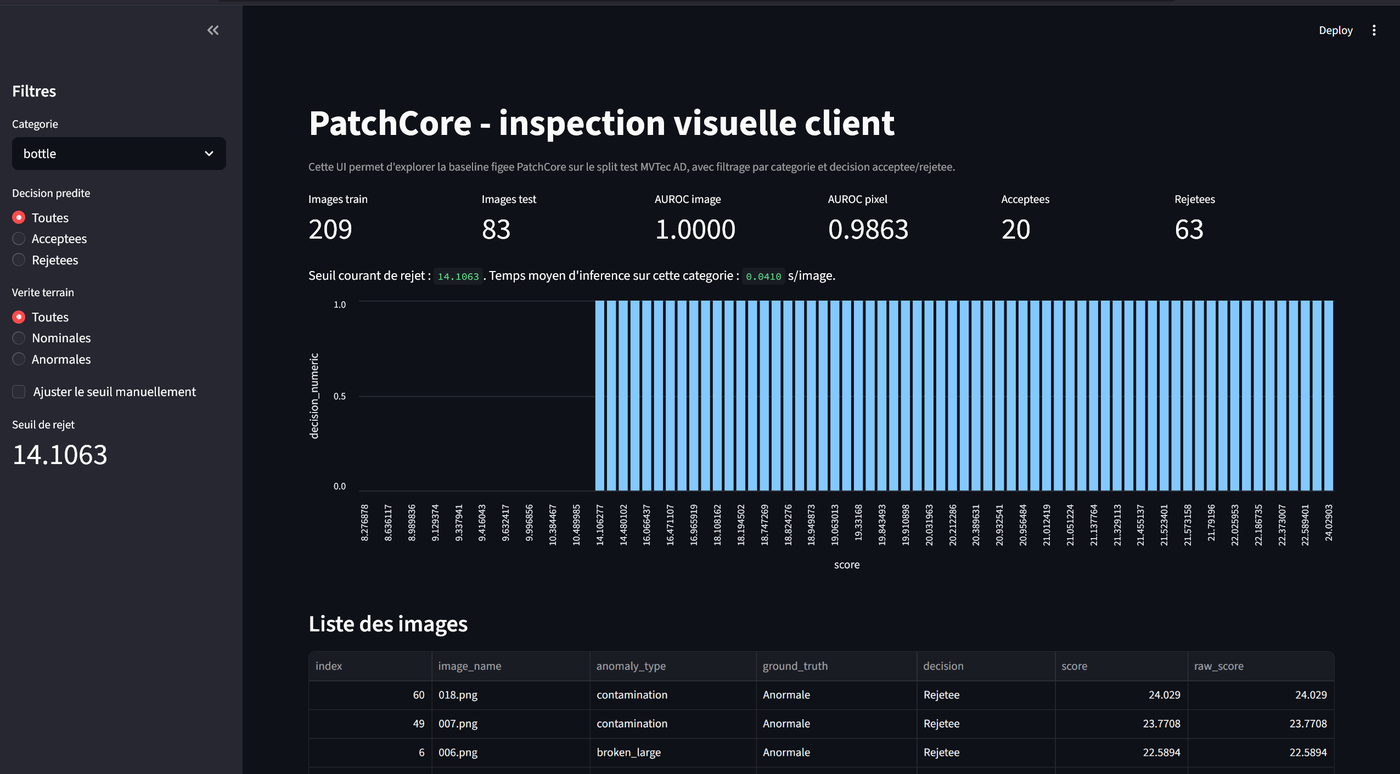The width and height of the screenshot is (1400, 774).
Task: Sort table by image_name column header
Action: tap(511, 666)
